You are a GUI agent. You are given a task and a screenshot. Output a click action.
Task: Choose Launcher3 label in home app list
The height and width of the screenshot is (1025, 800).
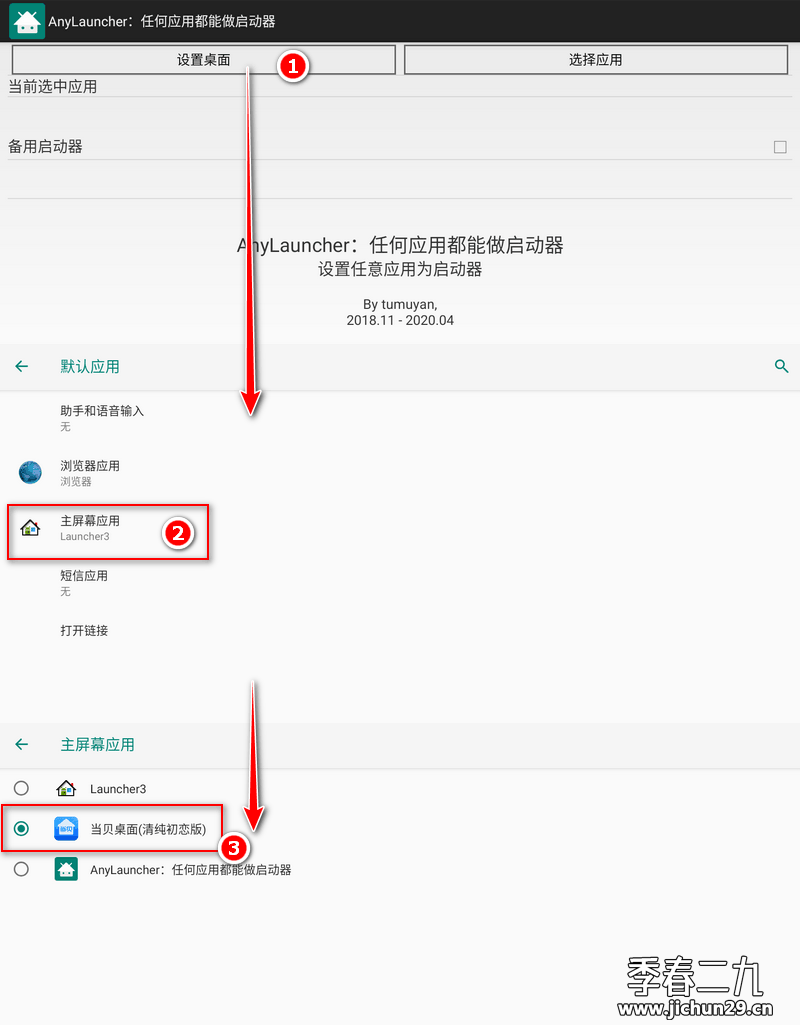coord(118,789)
